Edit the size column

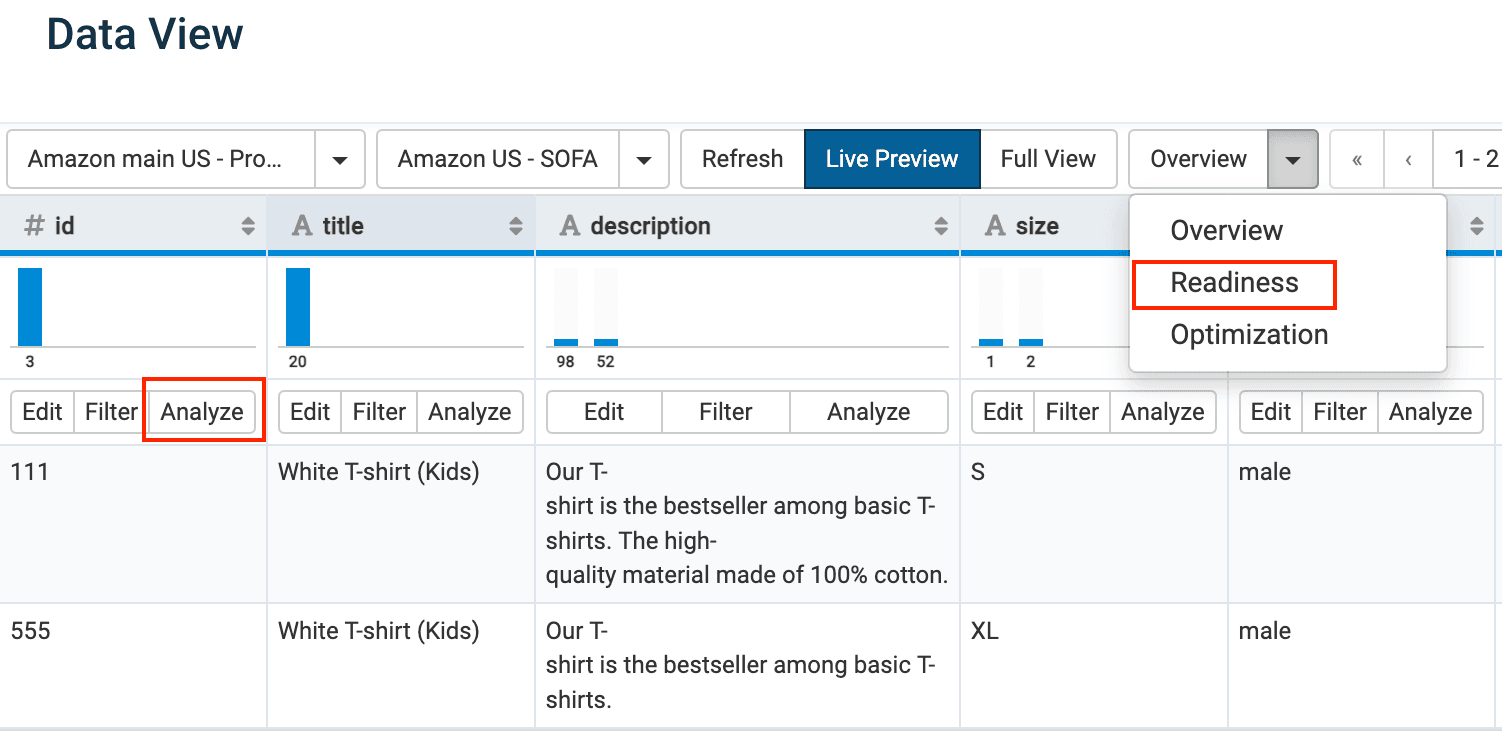[x=1003, y=412]
